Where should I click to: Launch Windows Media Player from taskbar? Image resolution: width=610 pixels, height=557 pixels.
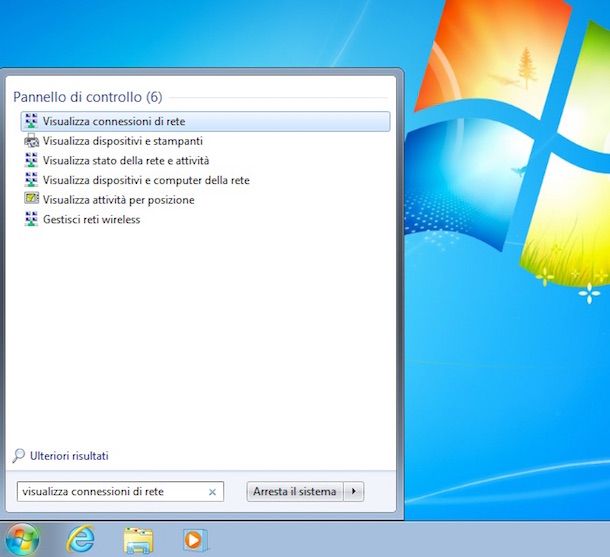click(x=195, y=540)
